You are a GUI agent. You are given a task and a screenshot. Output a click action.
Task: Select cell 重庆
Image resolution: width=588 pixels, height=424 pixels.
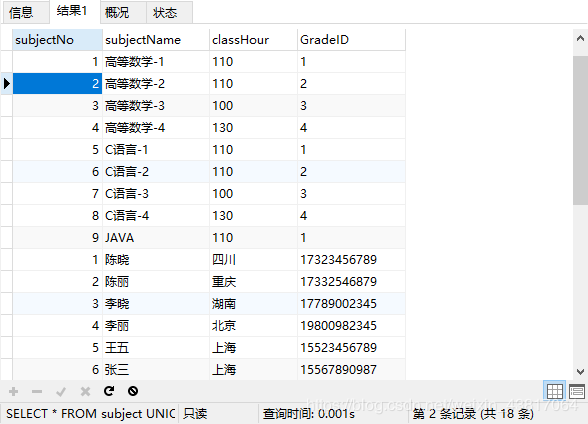coord(253,282)
